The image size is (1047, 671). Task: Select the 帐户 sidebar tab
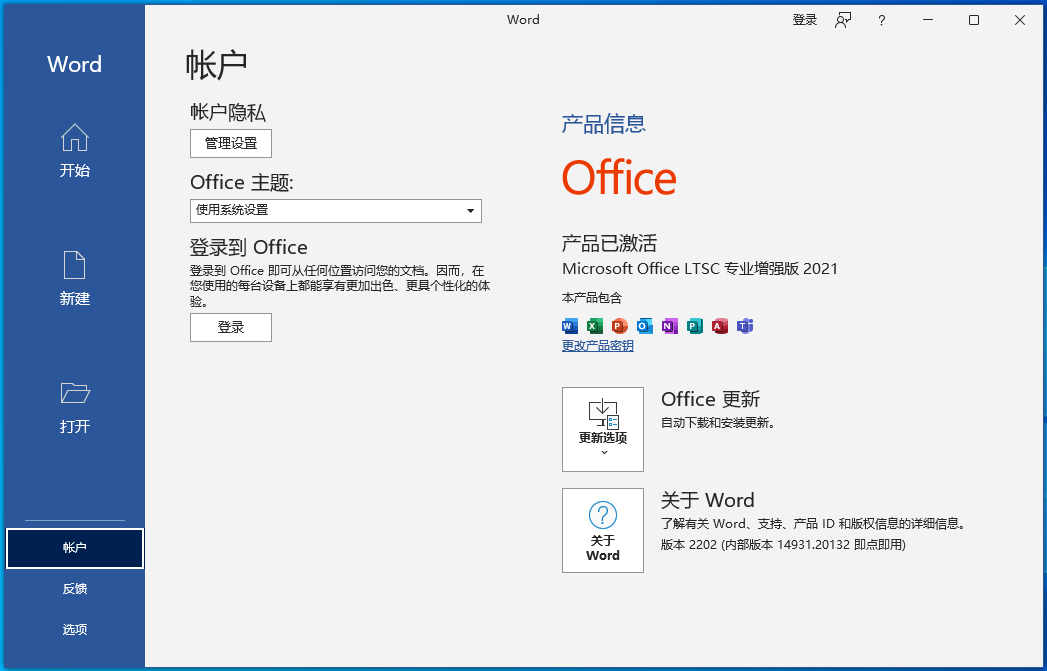tap(75, 548)
